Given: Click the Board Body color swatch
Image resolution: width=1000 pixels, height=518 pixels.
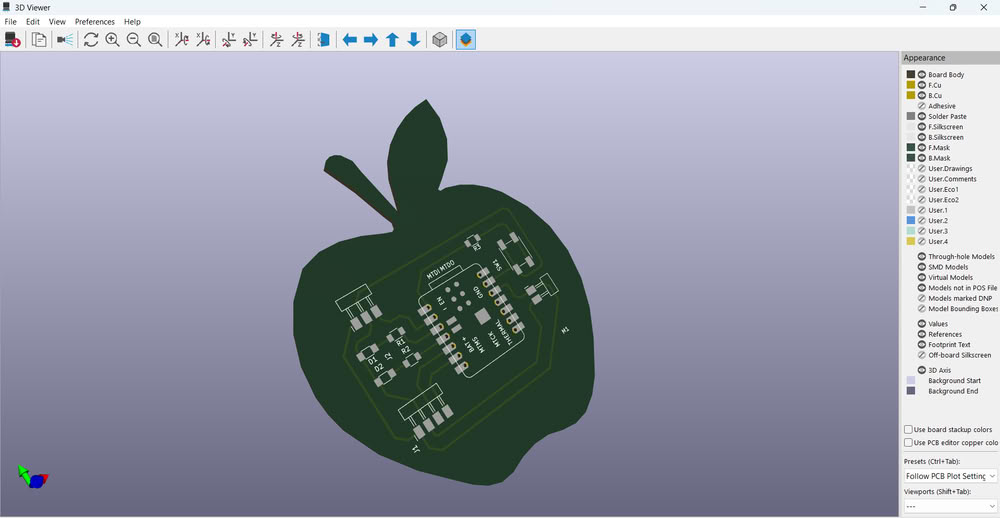Looking at the screenshot, I should (x=911, y=75).
